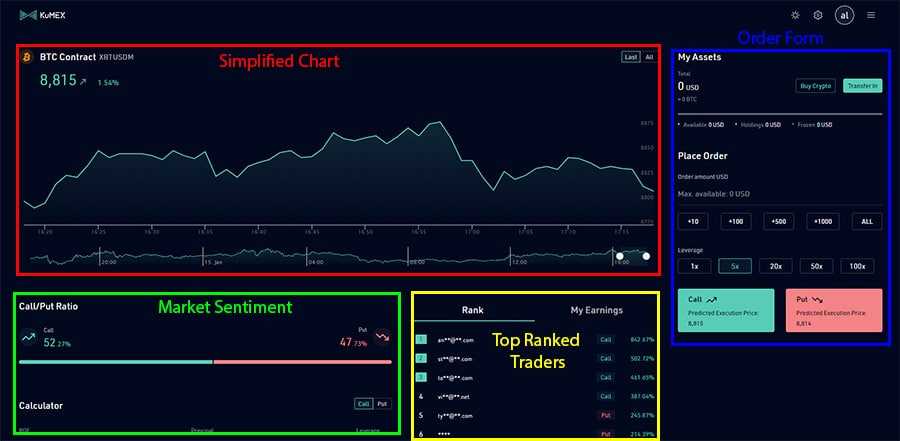Click the order amount input field
900x441 pixels.
(x=780, y=194)
